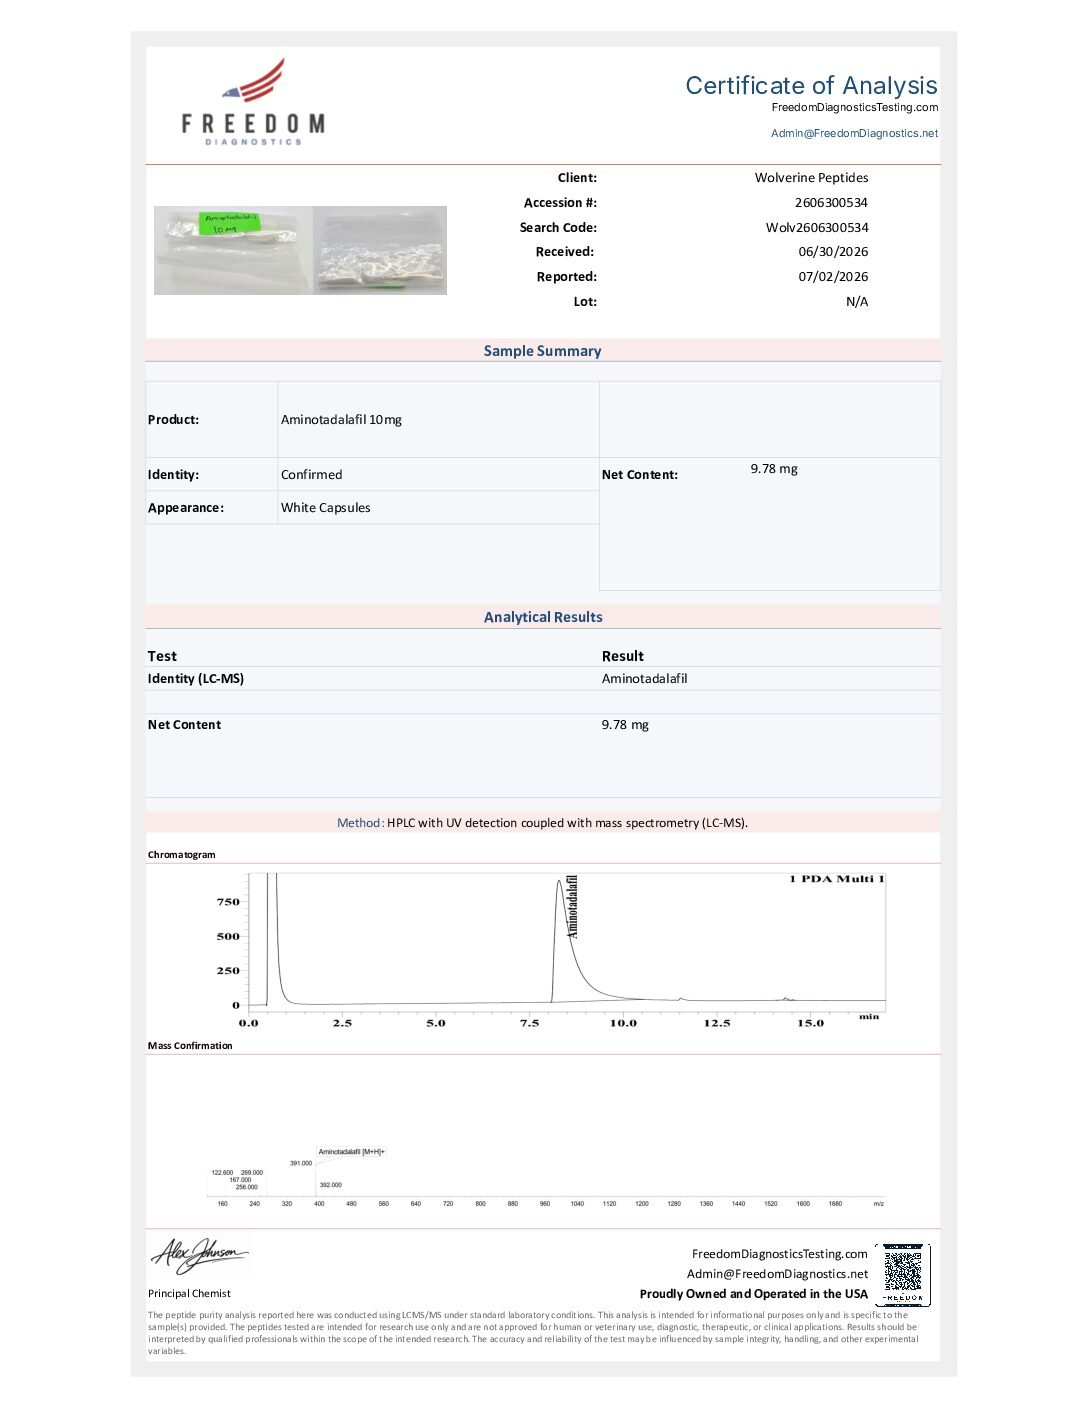Viewport: 1088px width, 1408px height.
Task: Click the Net Content label in summary
Action: [640, 475]
